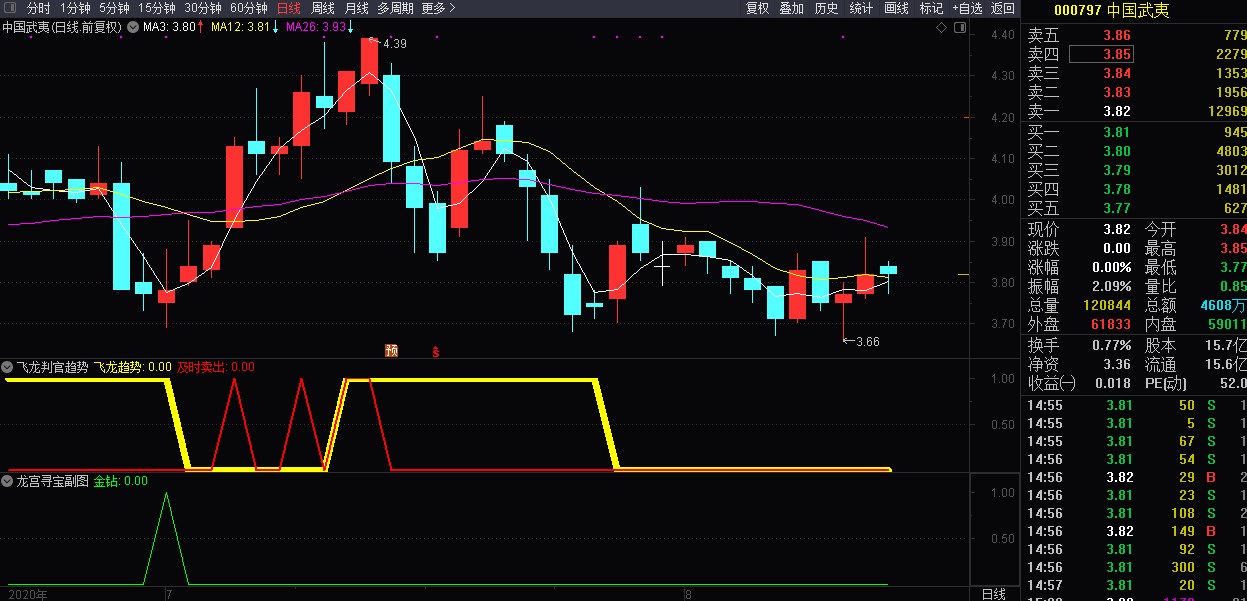Click the 外盘 61833 value
This screenshot has height=601, width=1247.
point(1110,324)
